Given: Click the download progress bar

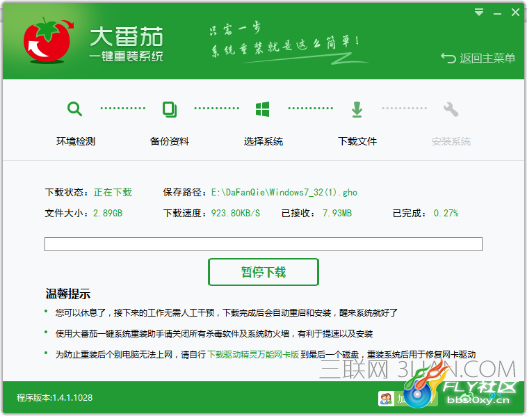Looking at the screenshot, I should 263,244.
